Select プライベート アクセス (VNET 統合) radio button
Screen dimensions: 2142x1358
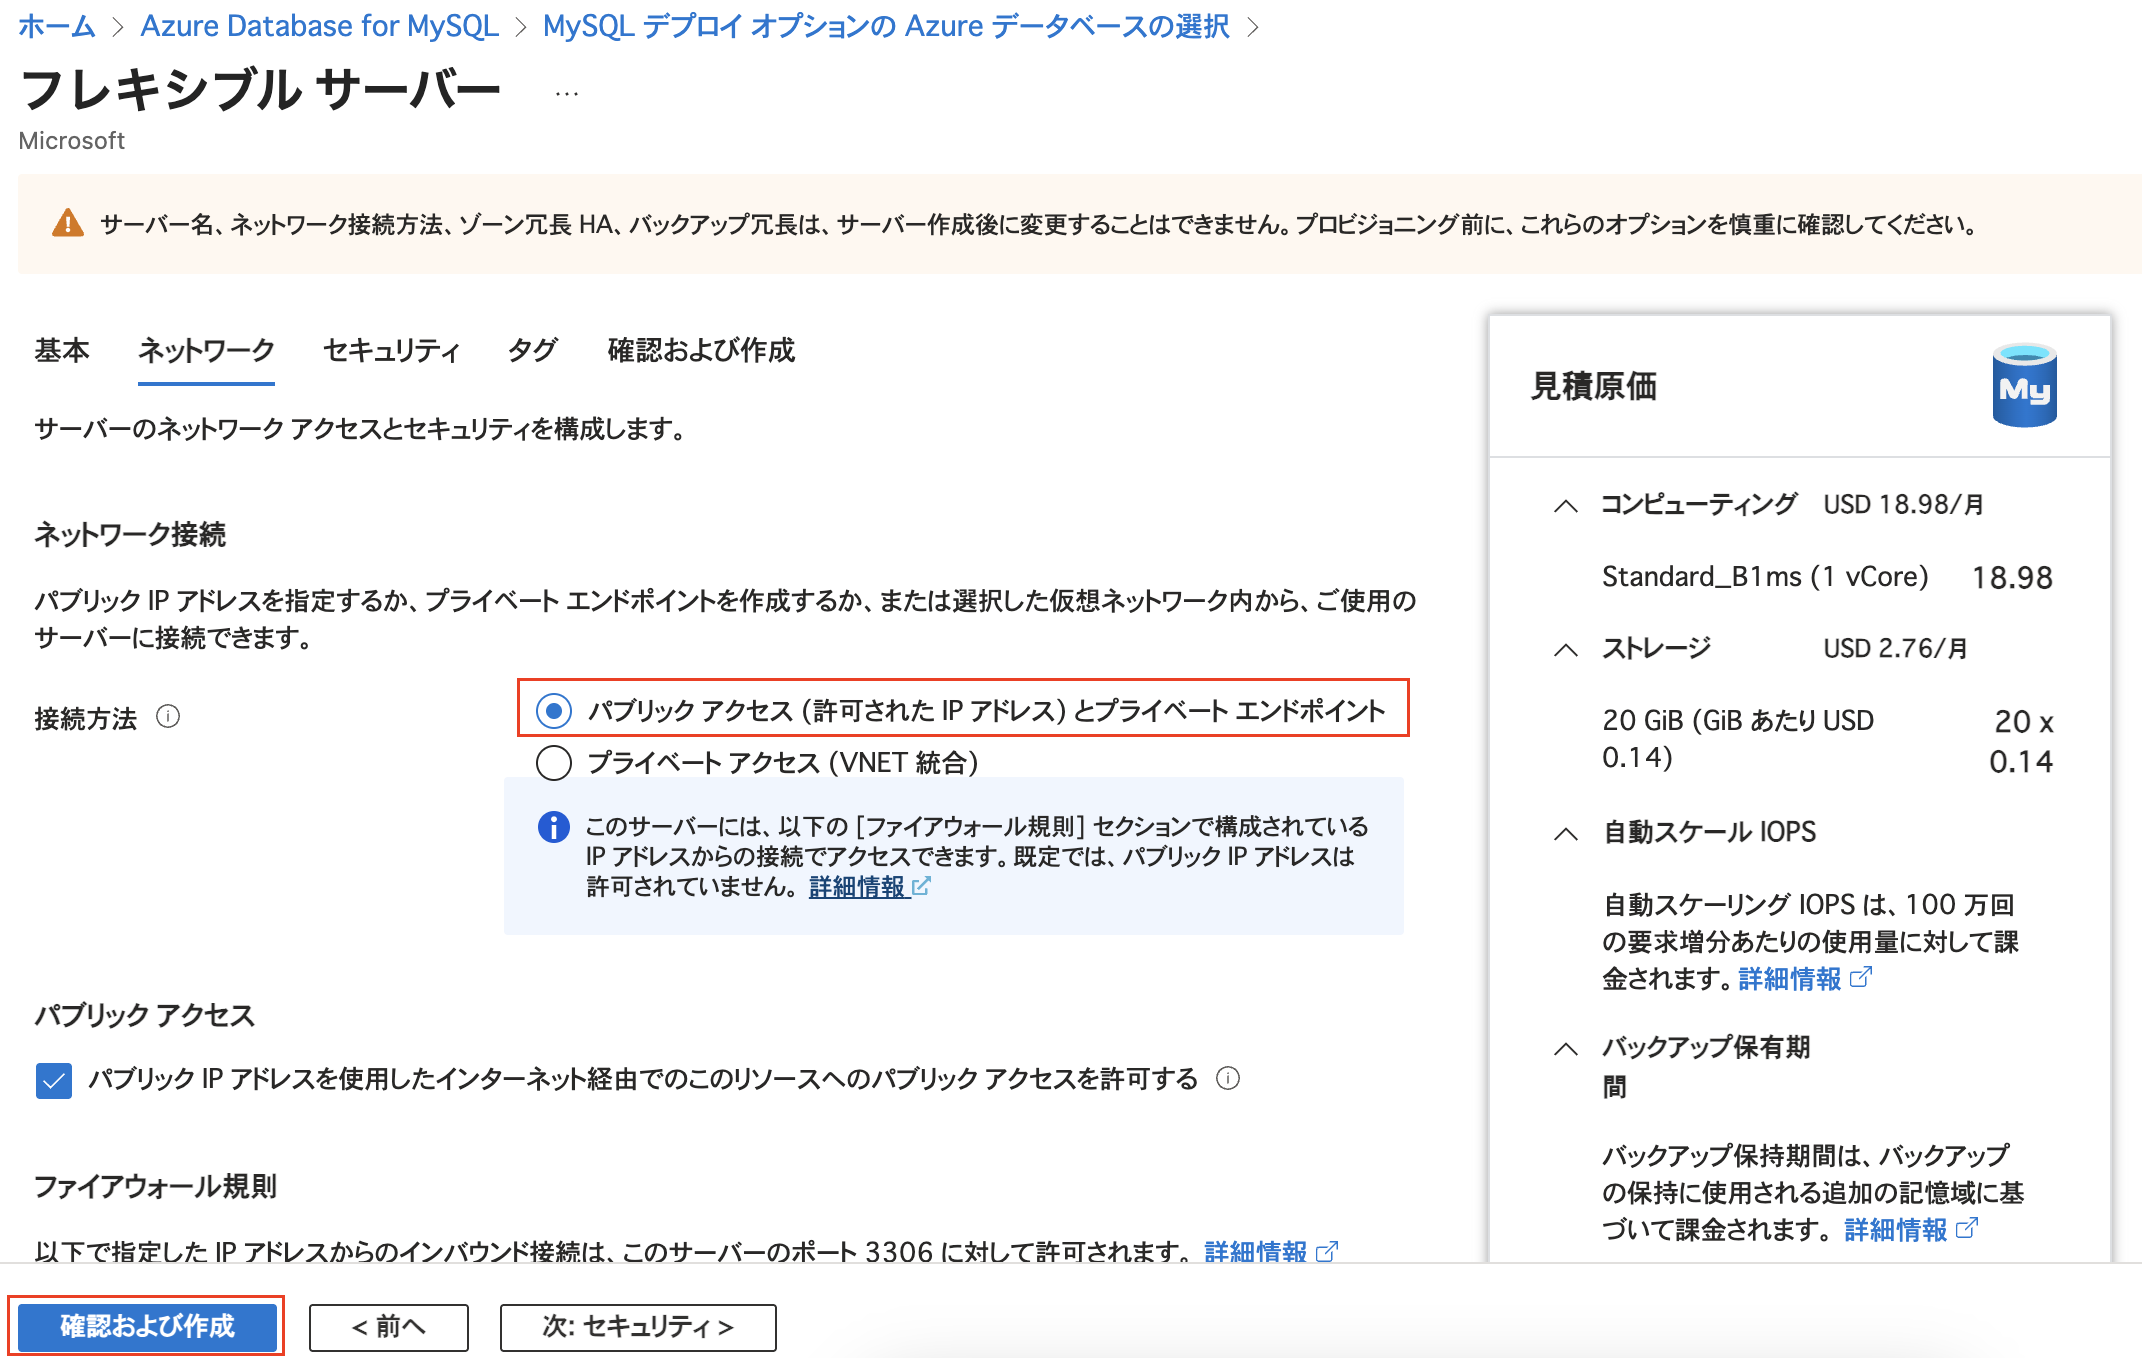554,762
